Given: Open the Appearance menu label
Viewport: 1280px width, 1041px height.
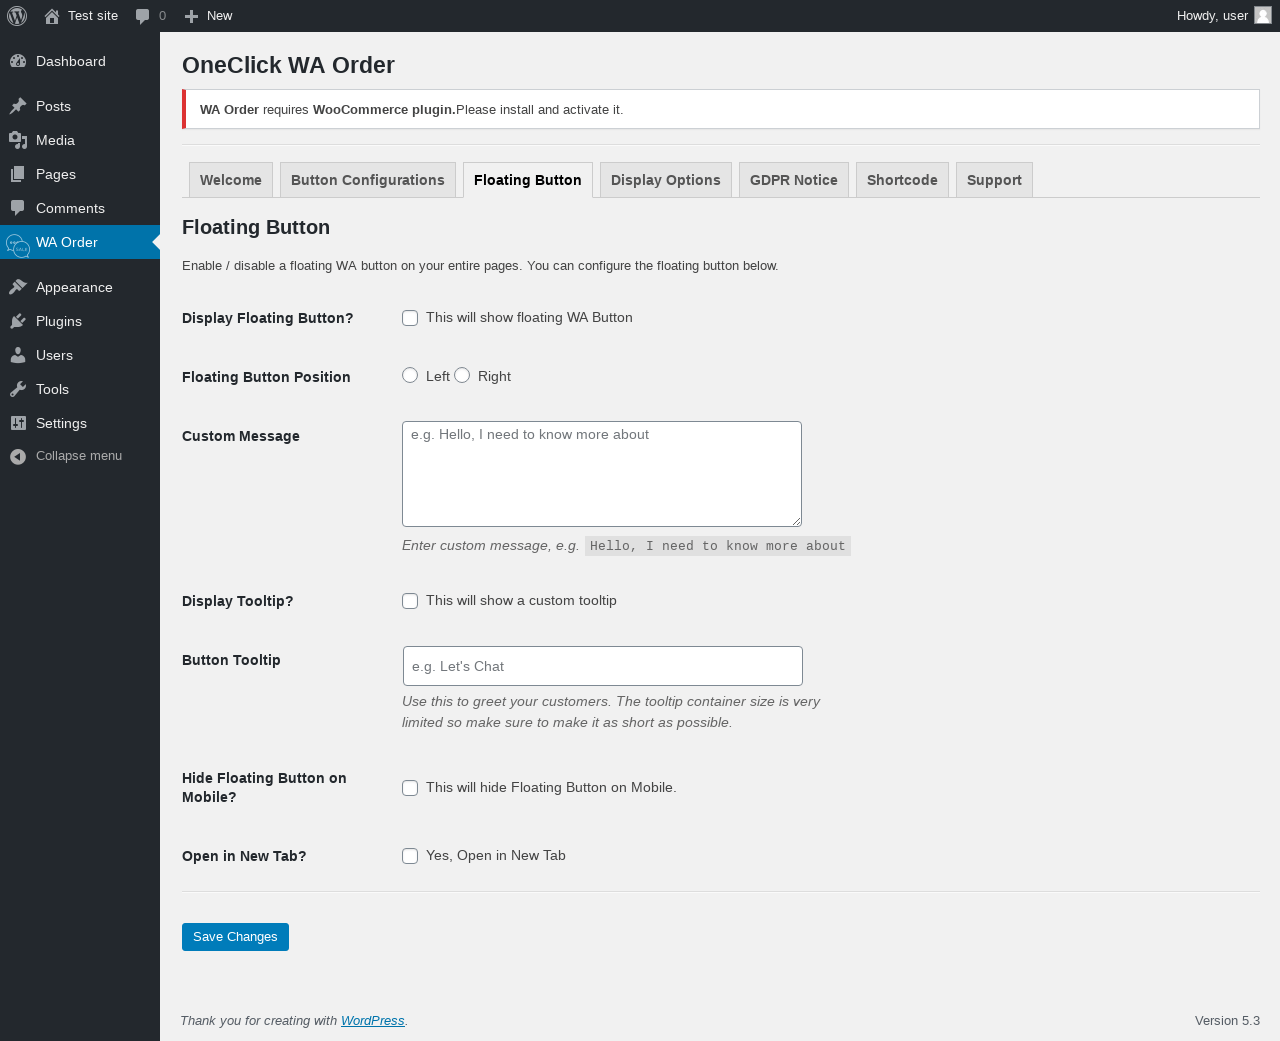Looking at the screenshot, I should (74, 287).
